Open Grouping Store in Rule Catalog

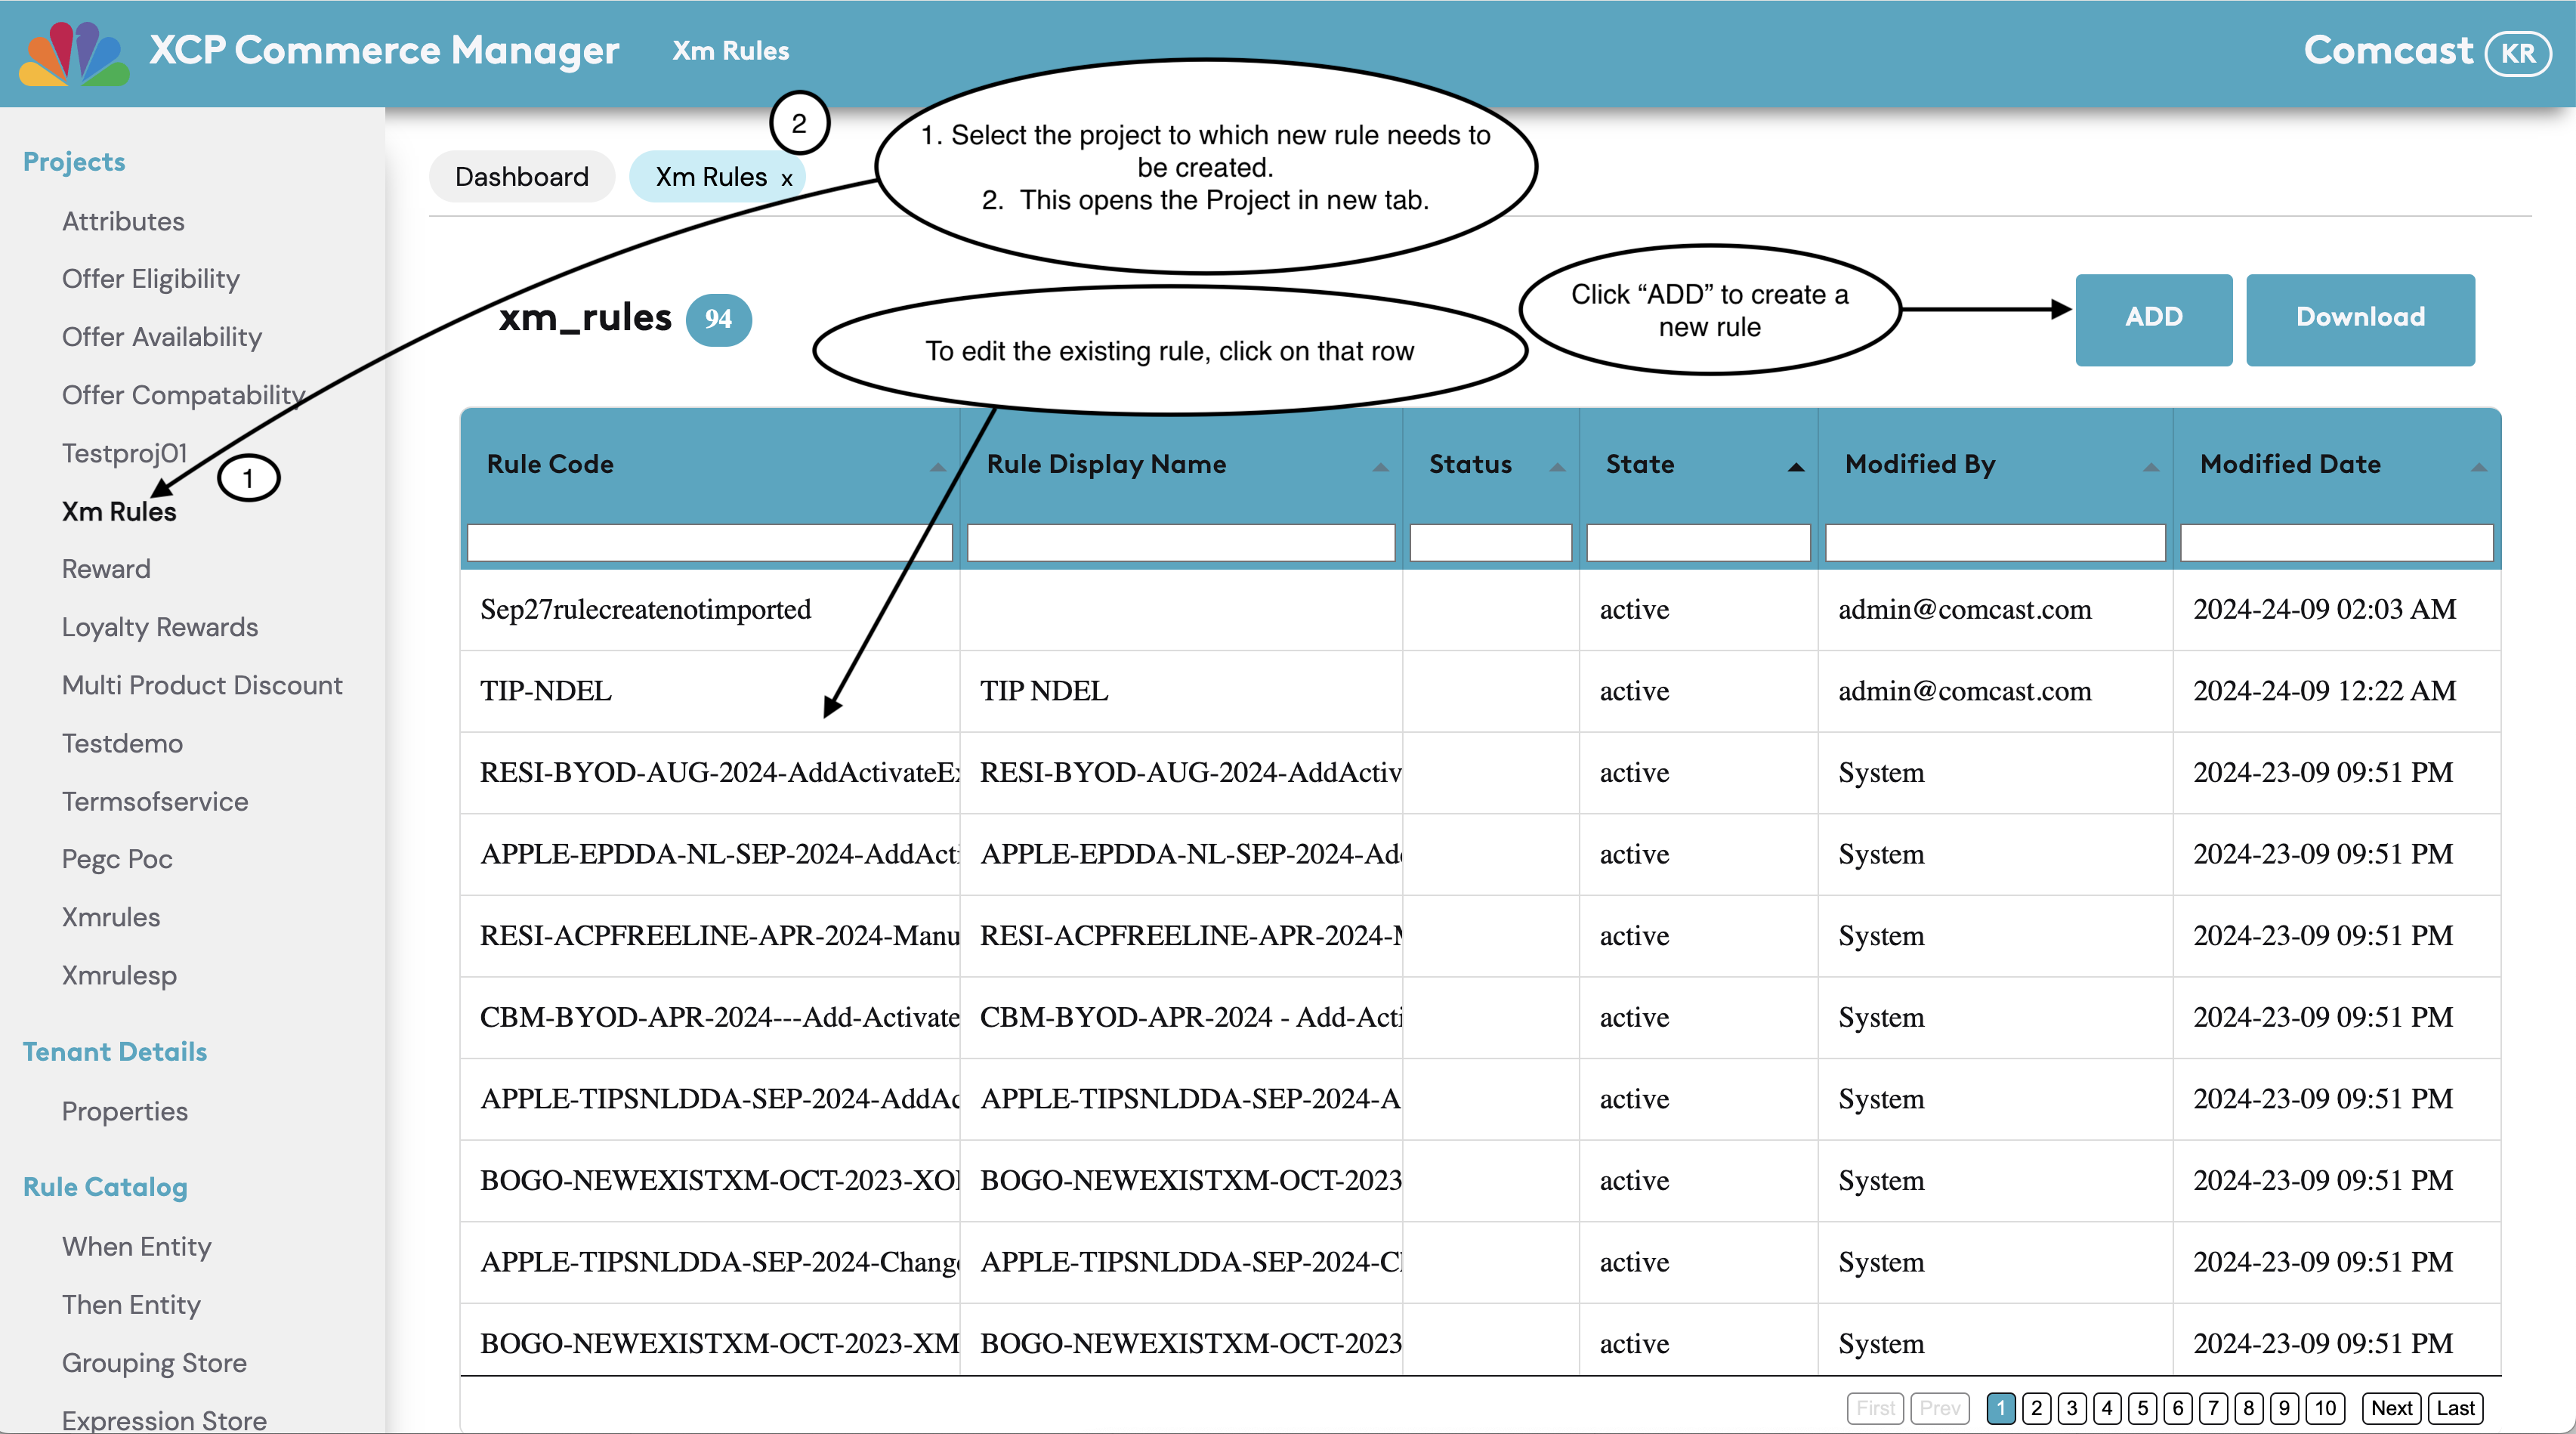[x=154, y=1363]
